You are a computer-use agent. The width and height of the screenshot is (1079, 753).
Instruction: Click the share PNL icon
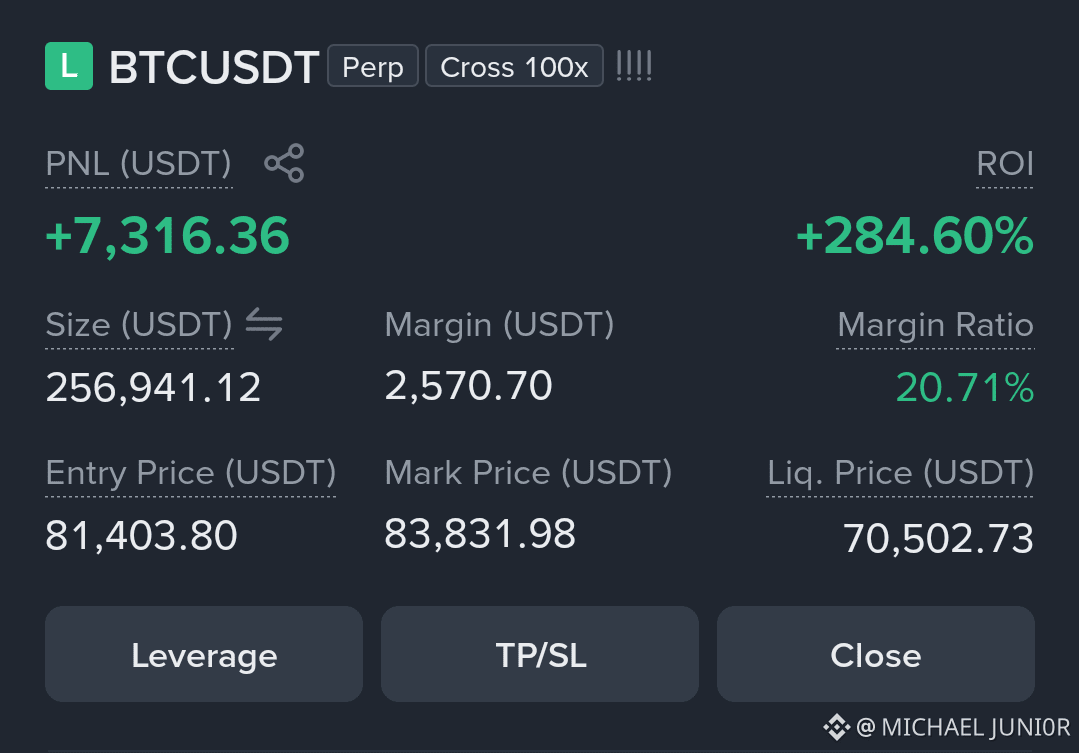point(284,163)
